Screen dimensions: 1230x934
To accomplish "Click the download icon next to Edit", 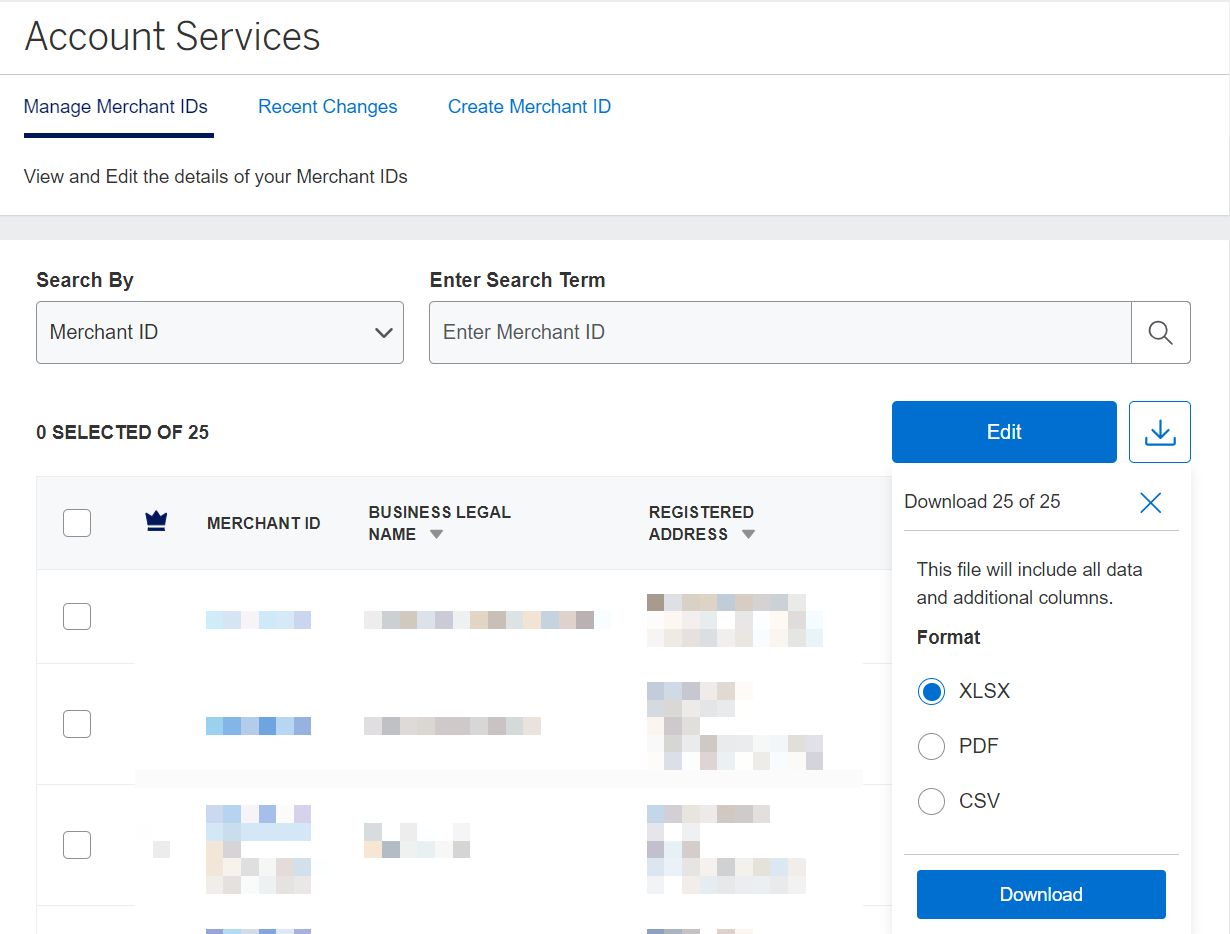I will pos(1160,432).
